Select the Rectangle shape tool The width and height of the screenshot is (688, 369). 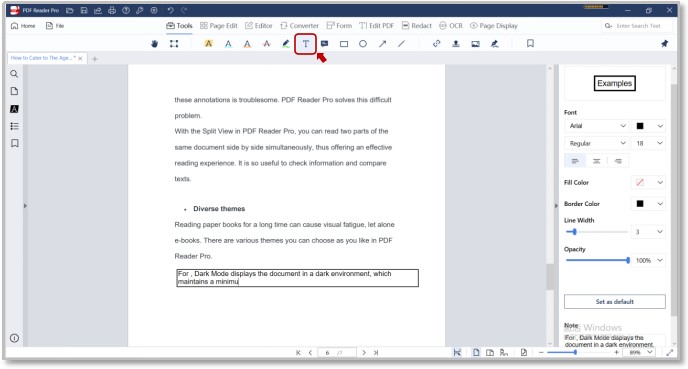344,44
